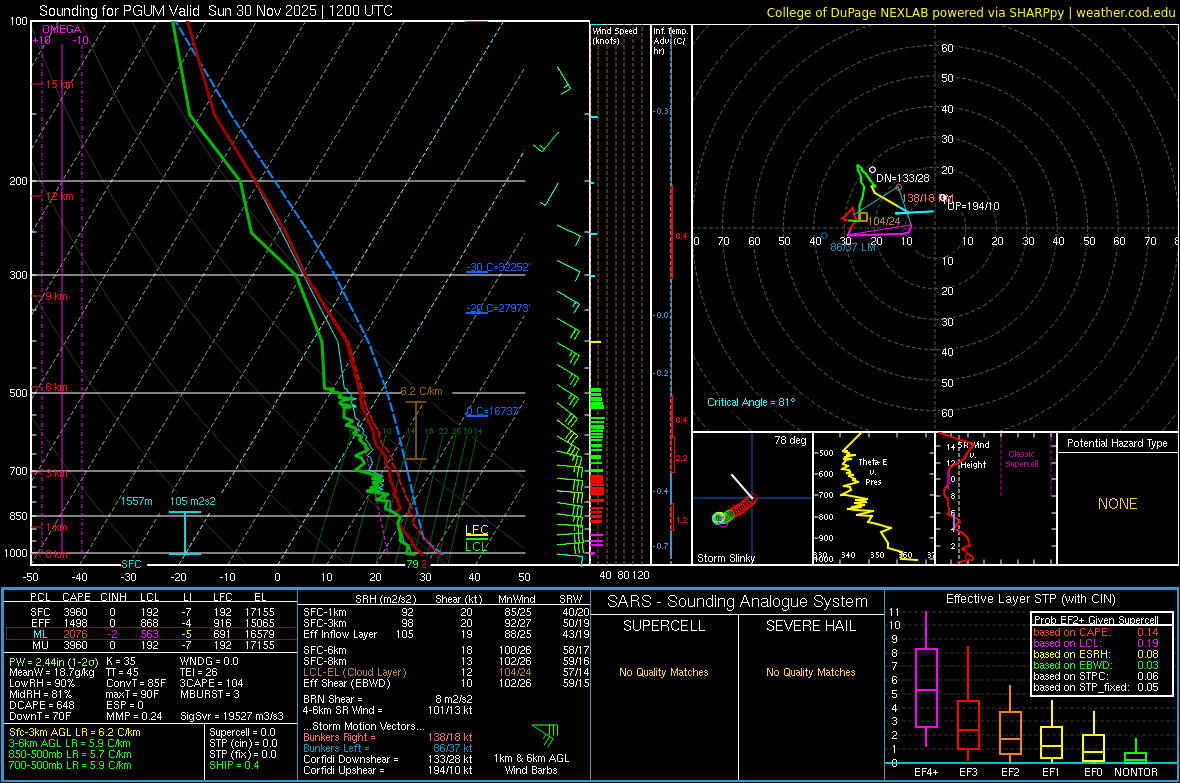Click the Corfidi Downshear label

[x=351, y=759]
